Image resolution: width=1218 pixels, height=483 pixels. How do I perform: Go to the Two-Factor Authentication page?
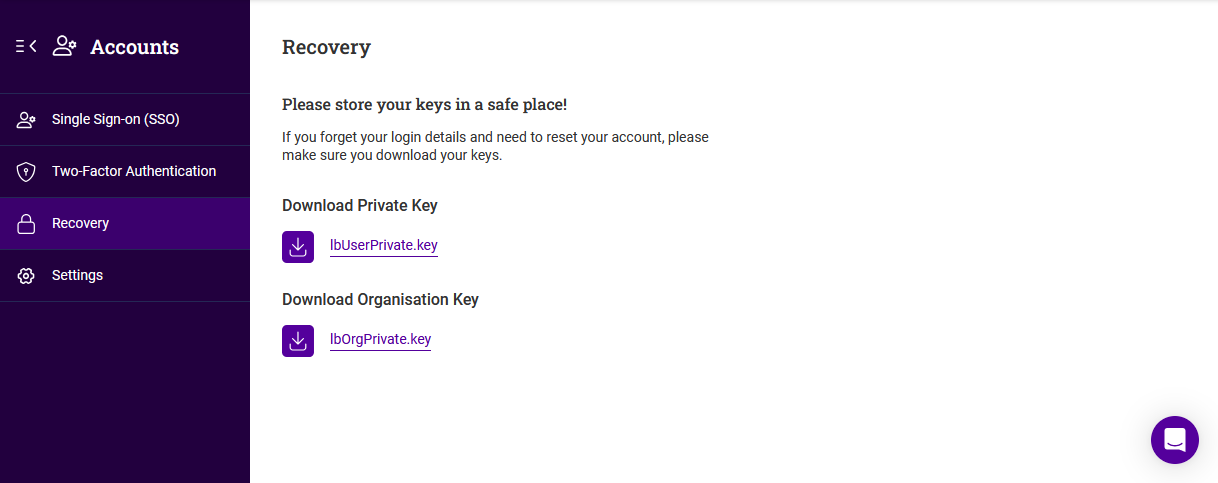coord(125,172)
